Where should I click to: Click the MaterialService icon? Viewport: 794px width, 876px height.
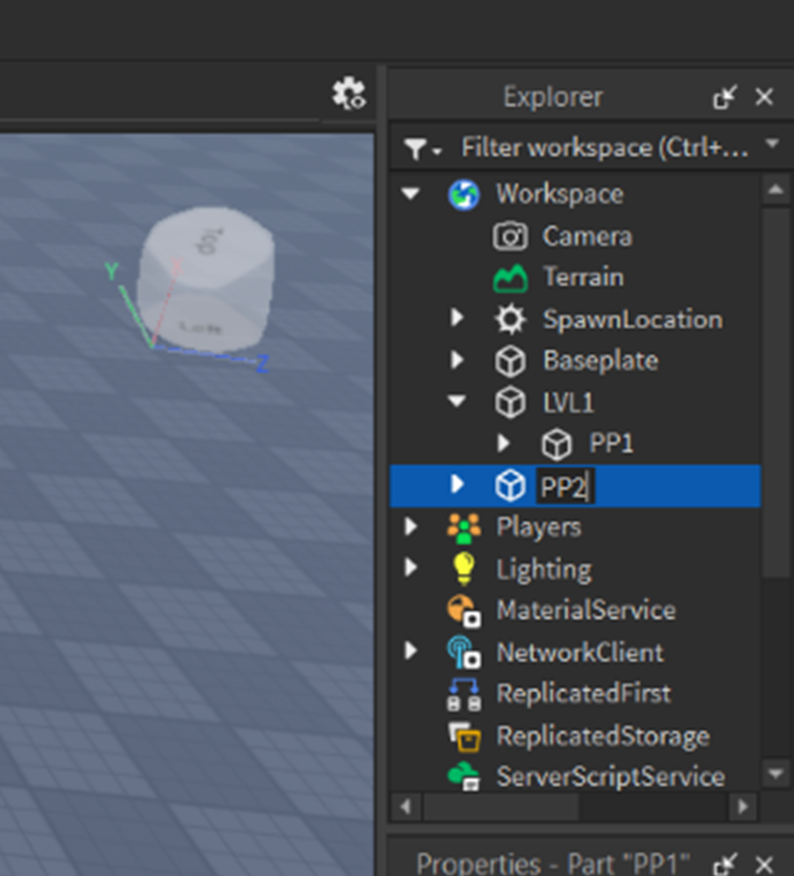click(x=464, y=610)
